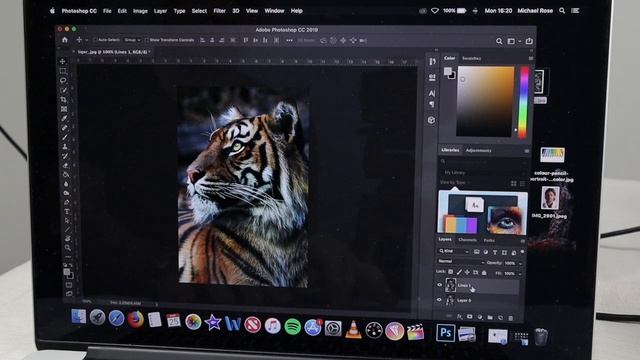The width and height of the screenshot is (640, 360).
Task: Open the options bar search icon
Action: (x=499, y=41)
